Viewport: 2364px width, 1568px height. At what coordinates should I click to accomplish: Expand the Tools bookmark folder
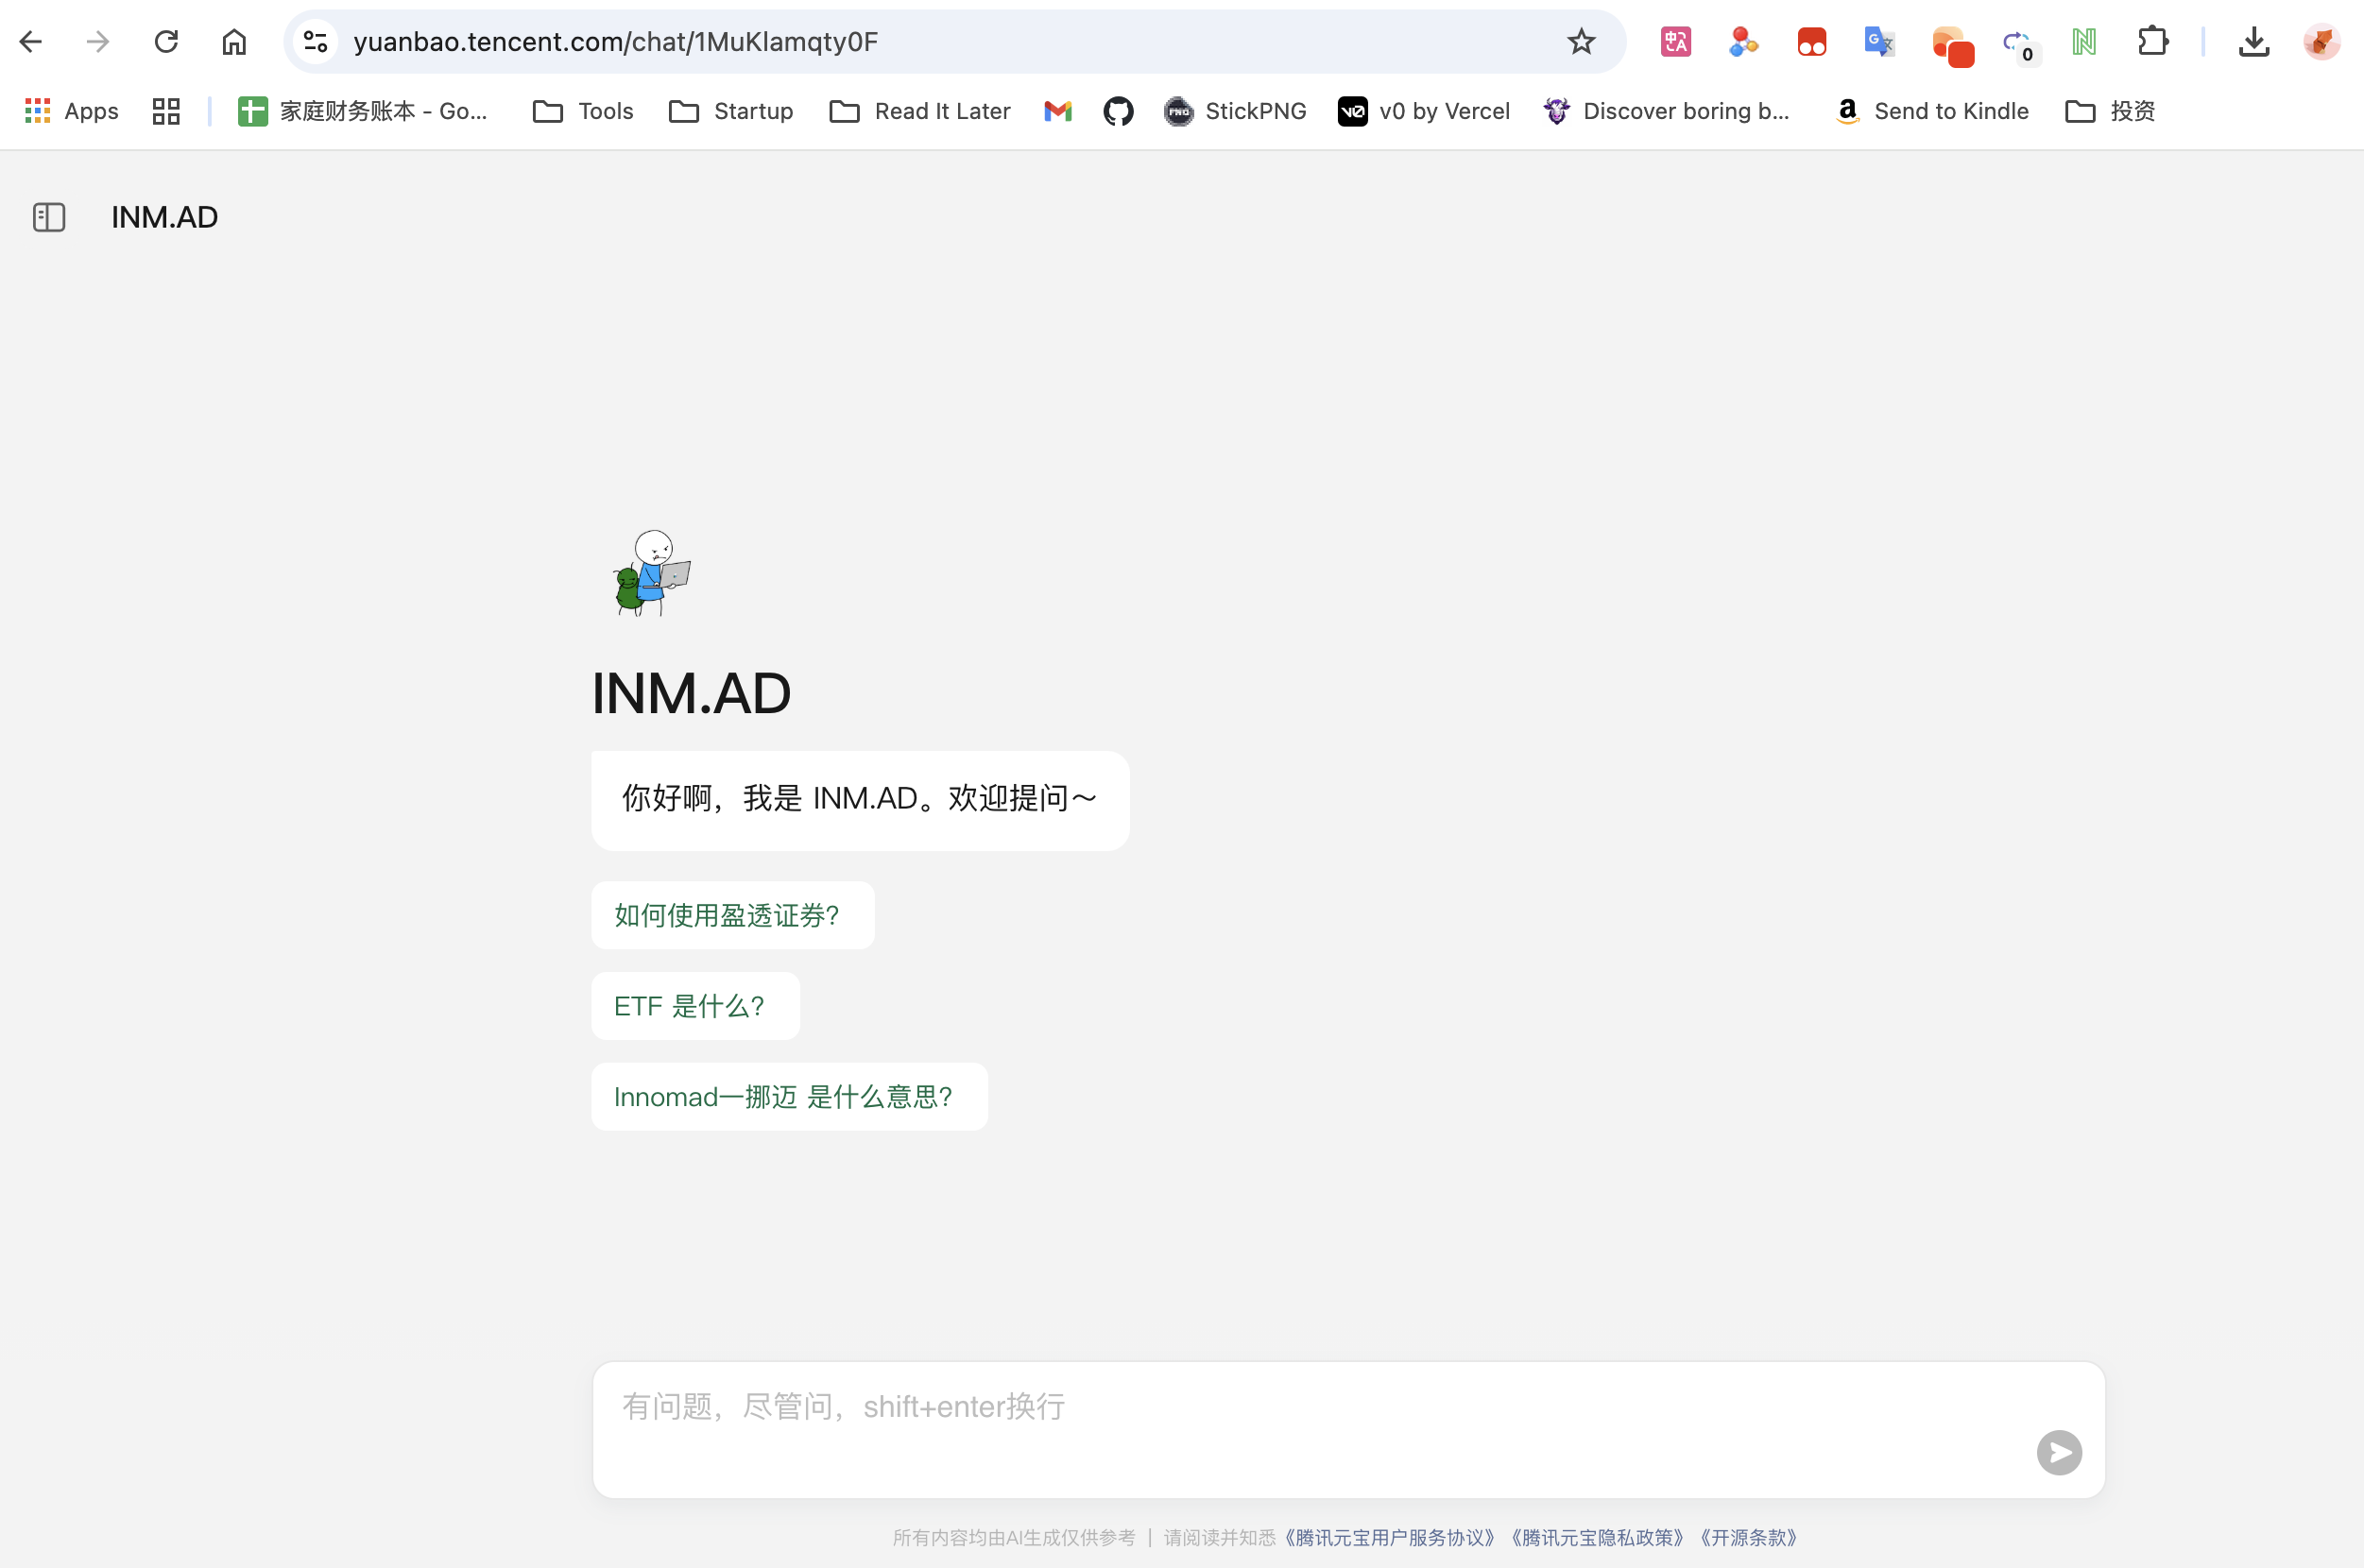[584, 111]
